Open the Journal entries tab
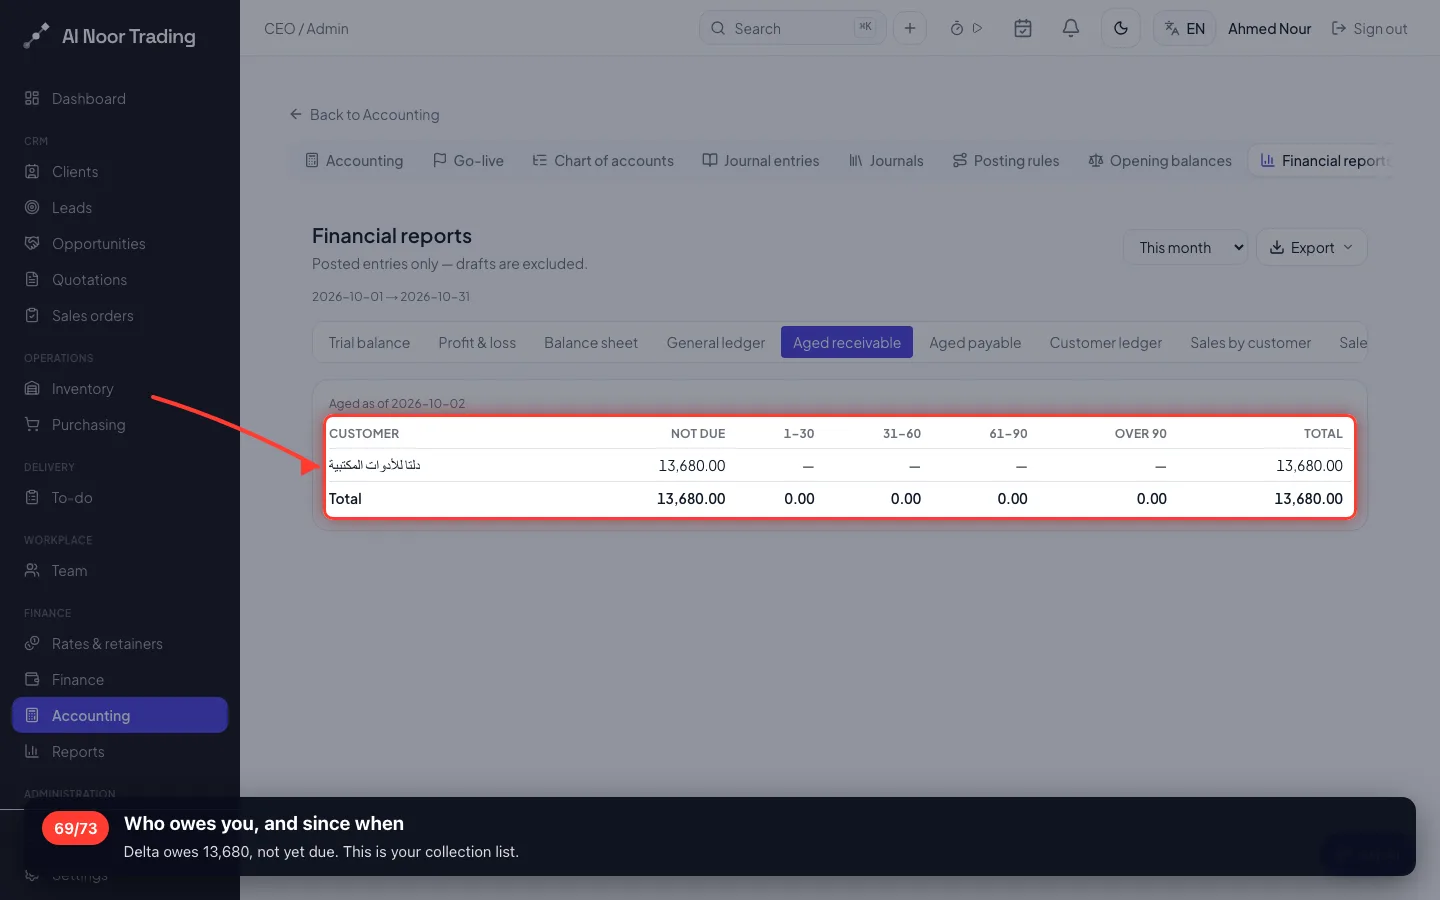This screenshot has height=900, width=1440. (761, 160)
